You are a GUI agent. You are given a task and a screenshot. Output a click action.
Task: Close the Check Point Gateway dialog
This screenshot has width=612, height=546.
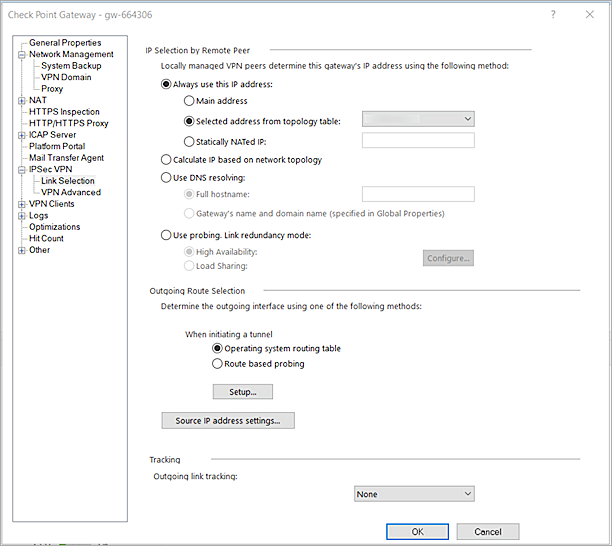(590, 14)
